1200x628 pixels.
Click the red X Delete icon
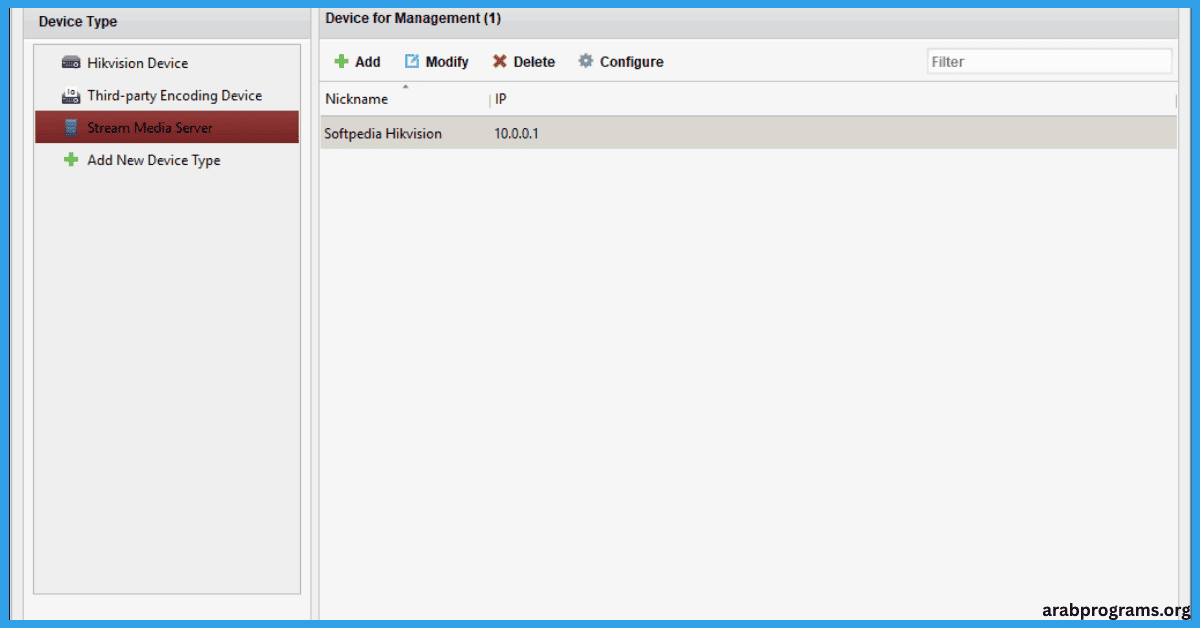tap(500, 62)
